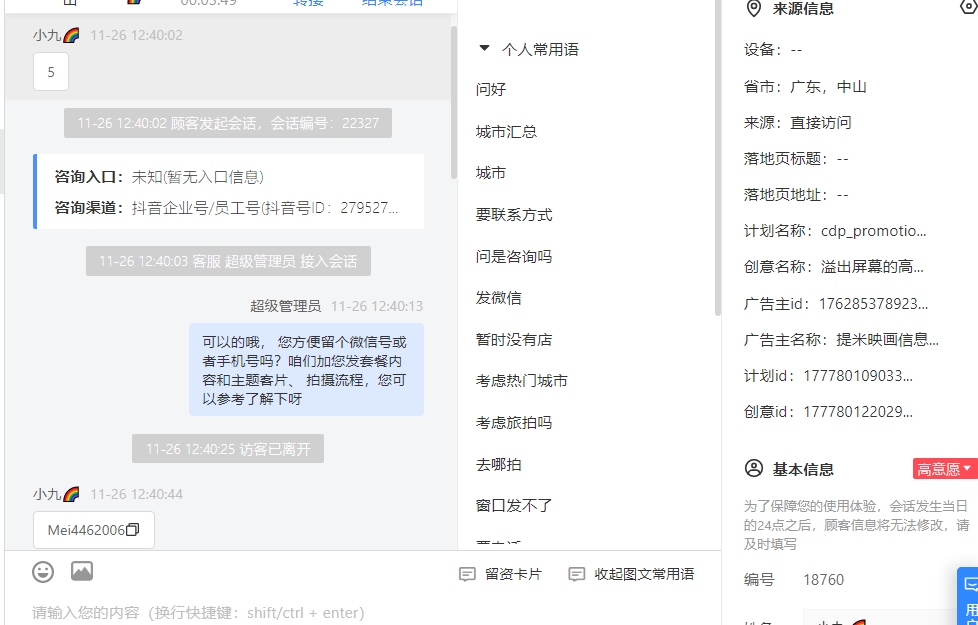The width and height of the screenshot is (978, 625).
Task: Select the 城市汇总 quick phrase
Action: pyautogui.click(x=506, y=132)
